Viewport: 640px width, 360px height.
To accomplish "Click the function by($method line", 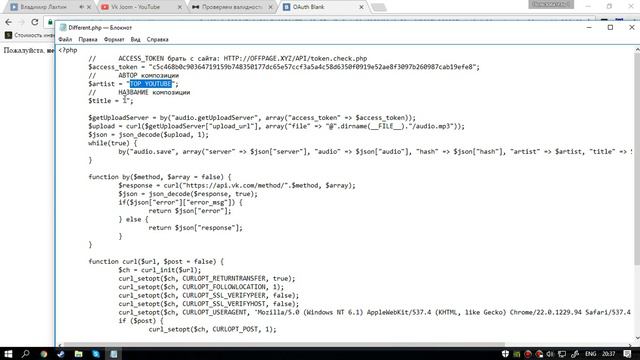I will tap(160, 177).
